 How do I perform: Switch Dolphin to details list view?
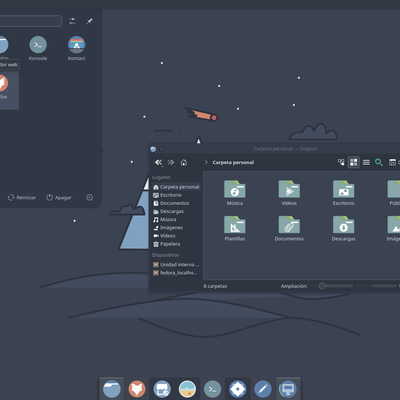(x=366, y=162)
